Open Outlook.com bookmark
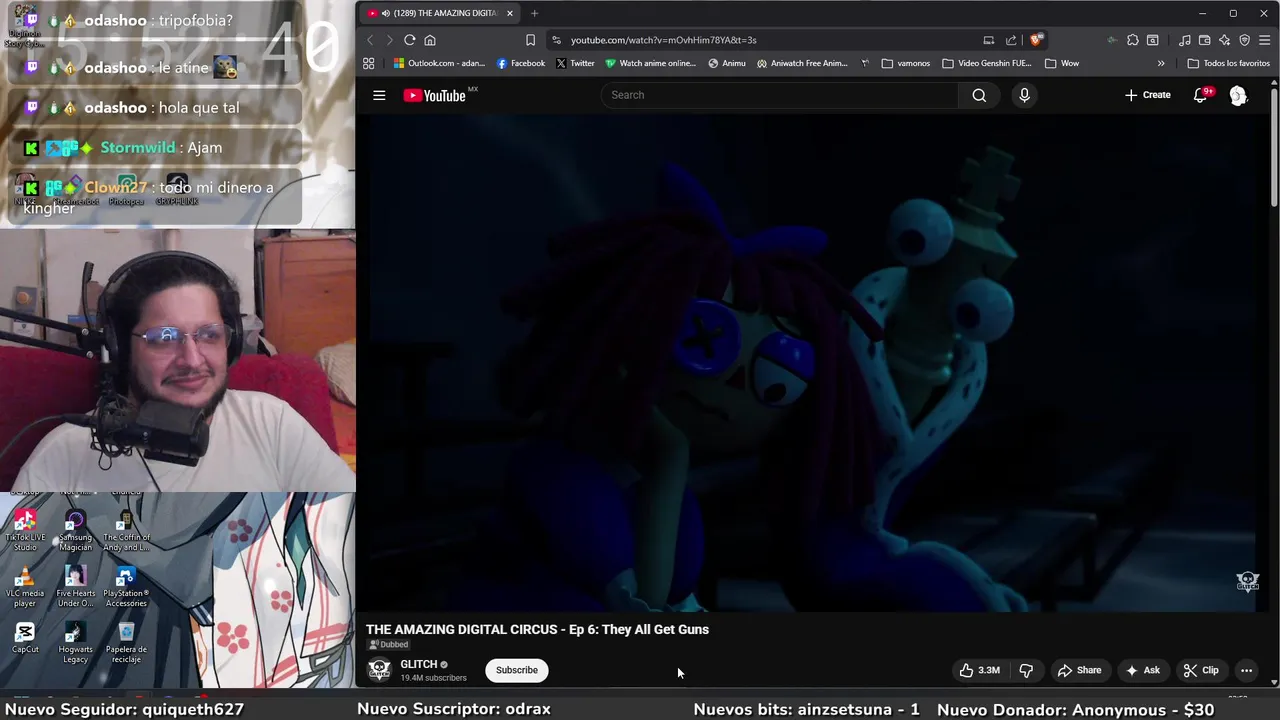1280x720 pixels. click(x=439, y=63)
